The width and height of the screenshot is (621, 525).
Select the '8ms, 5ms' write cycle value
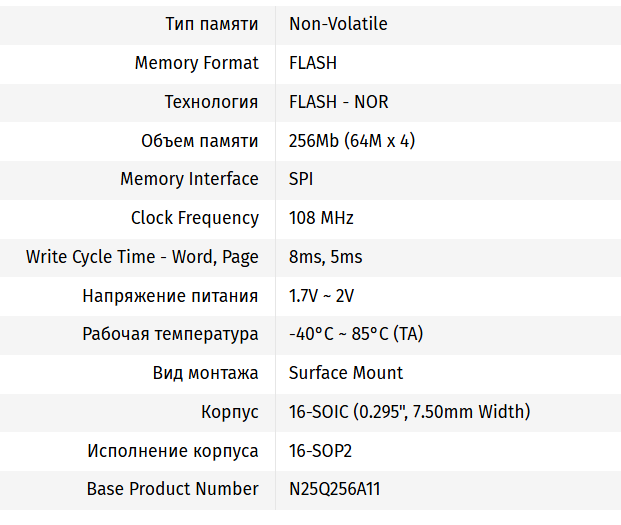click(x=325, y=257)
